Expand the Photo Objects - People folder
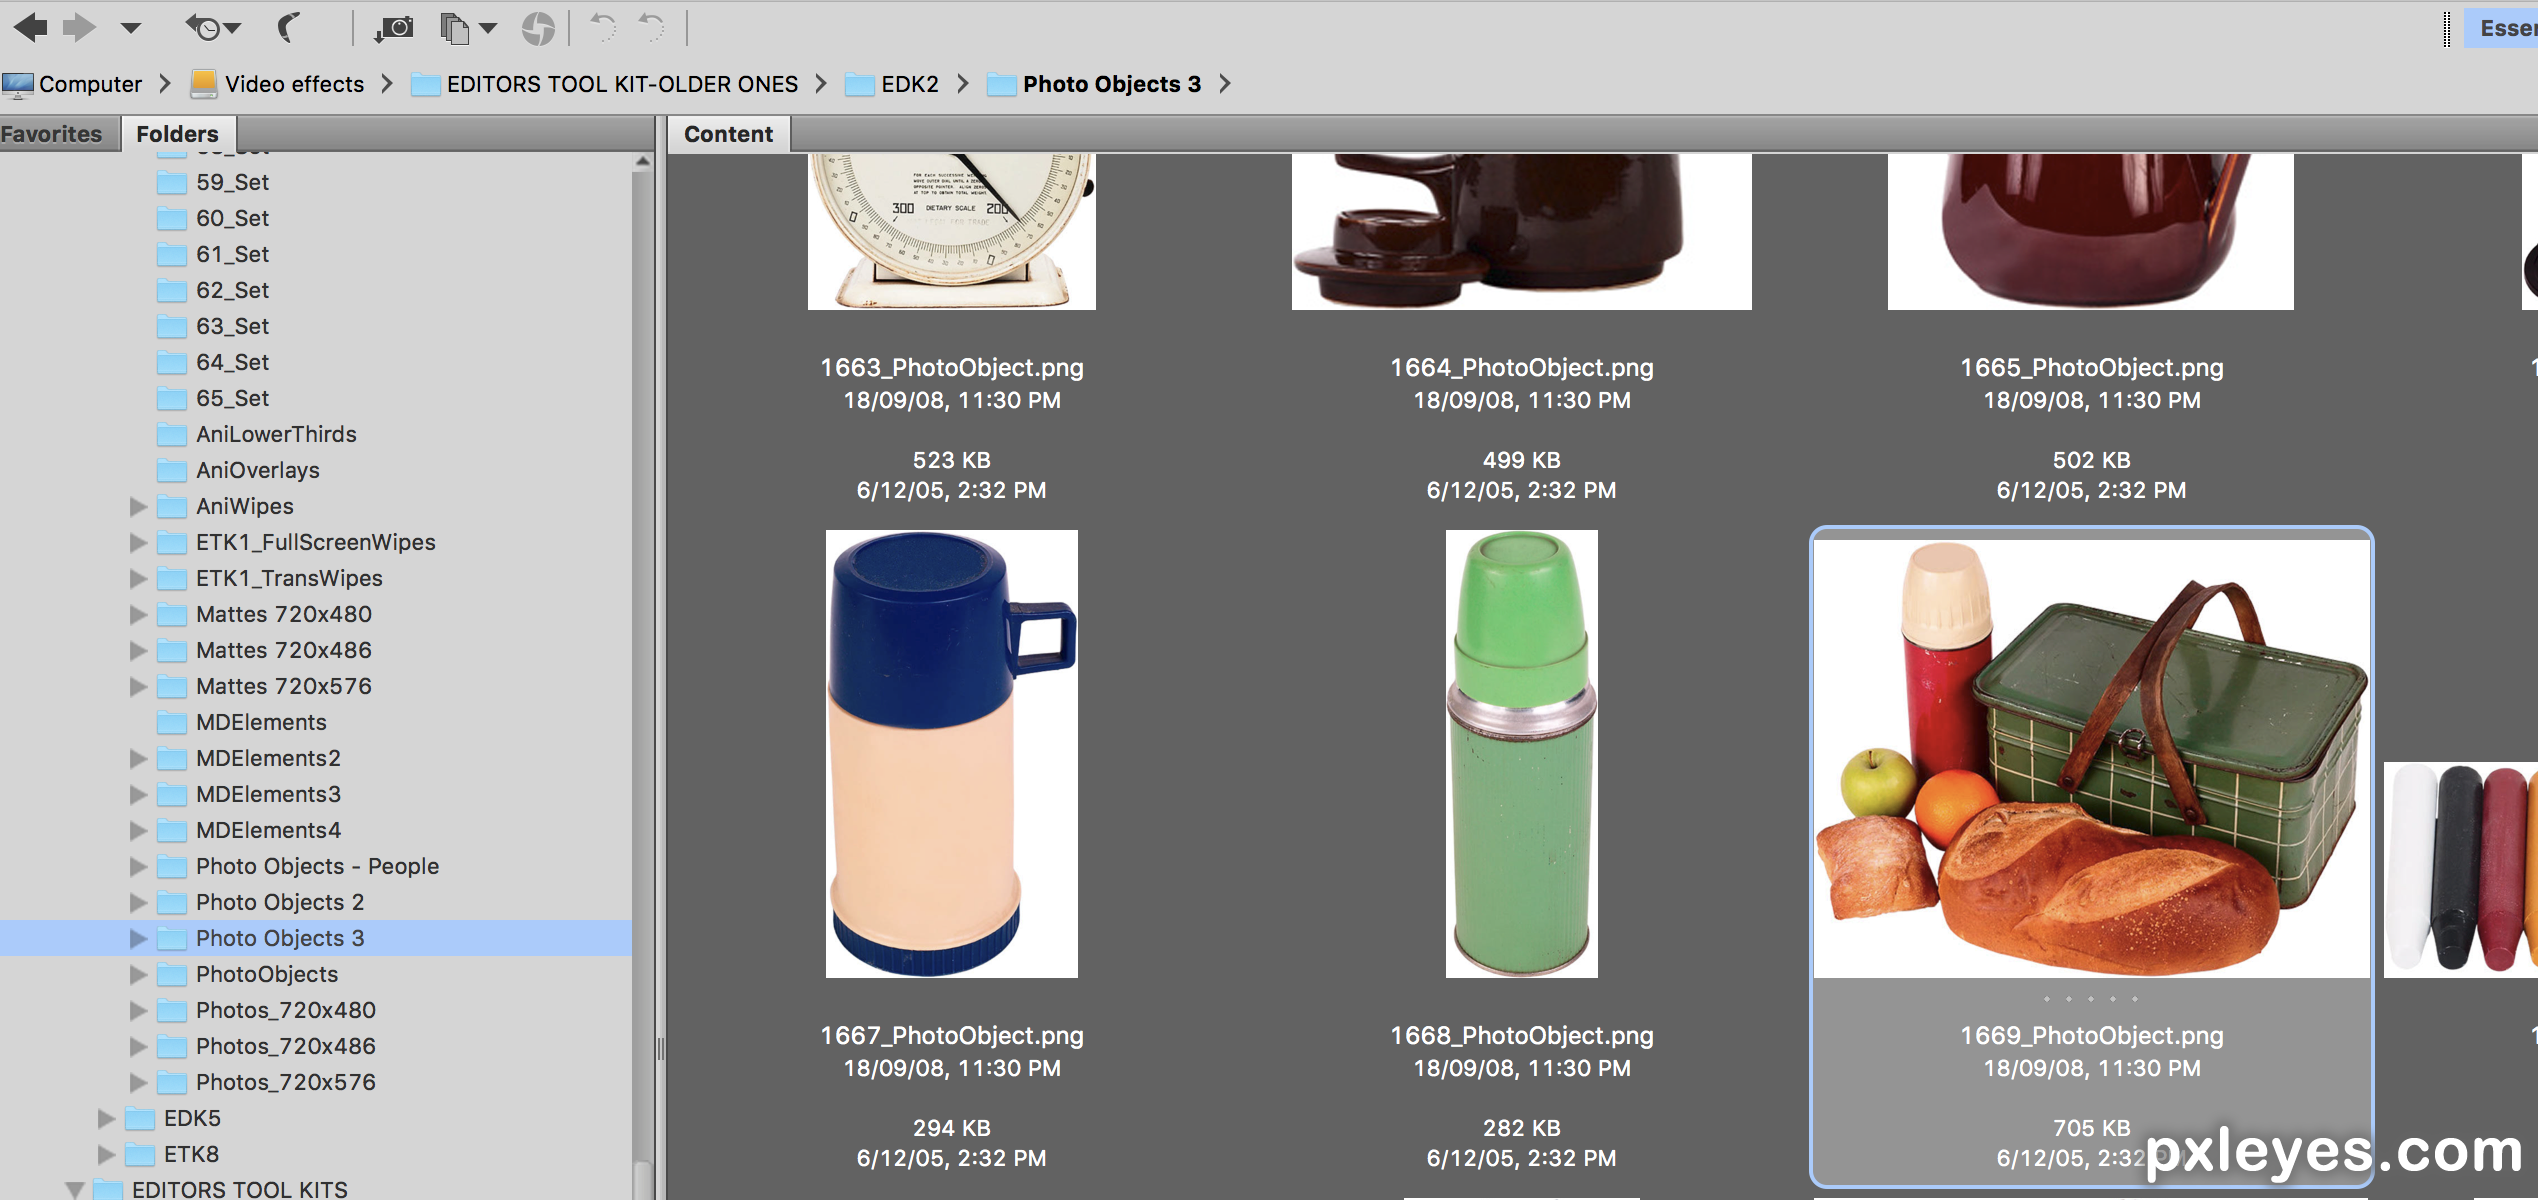The width and height of the screenshot is (2538, 1200). pos(138,867)
